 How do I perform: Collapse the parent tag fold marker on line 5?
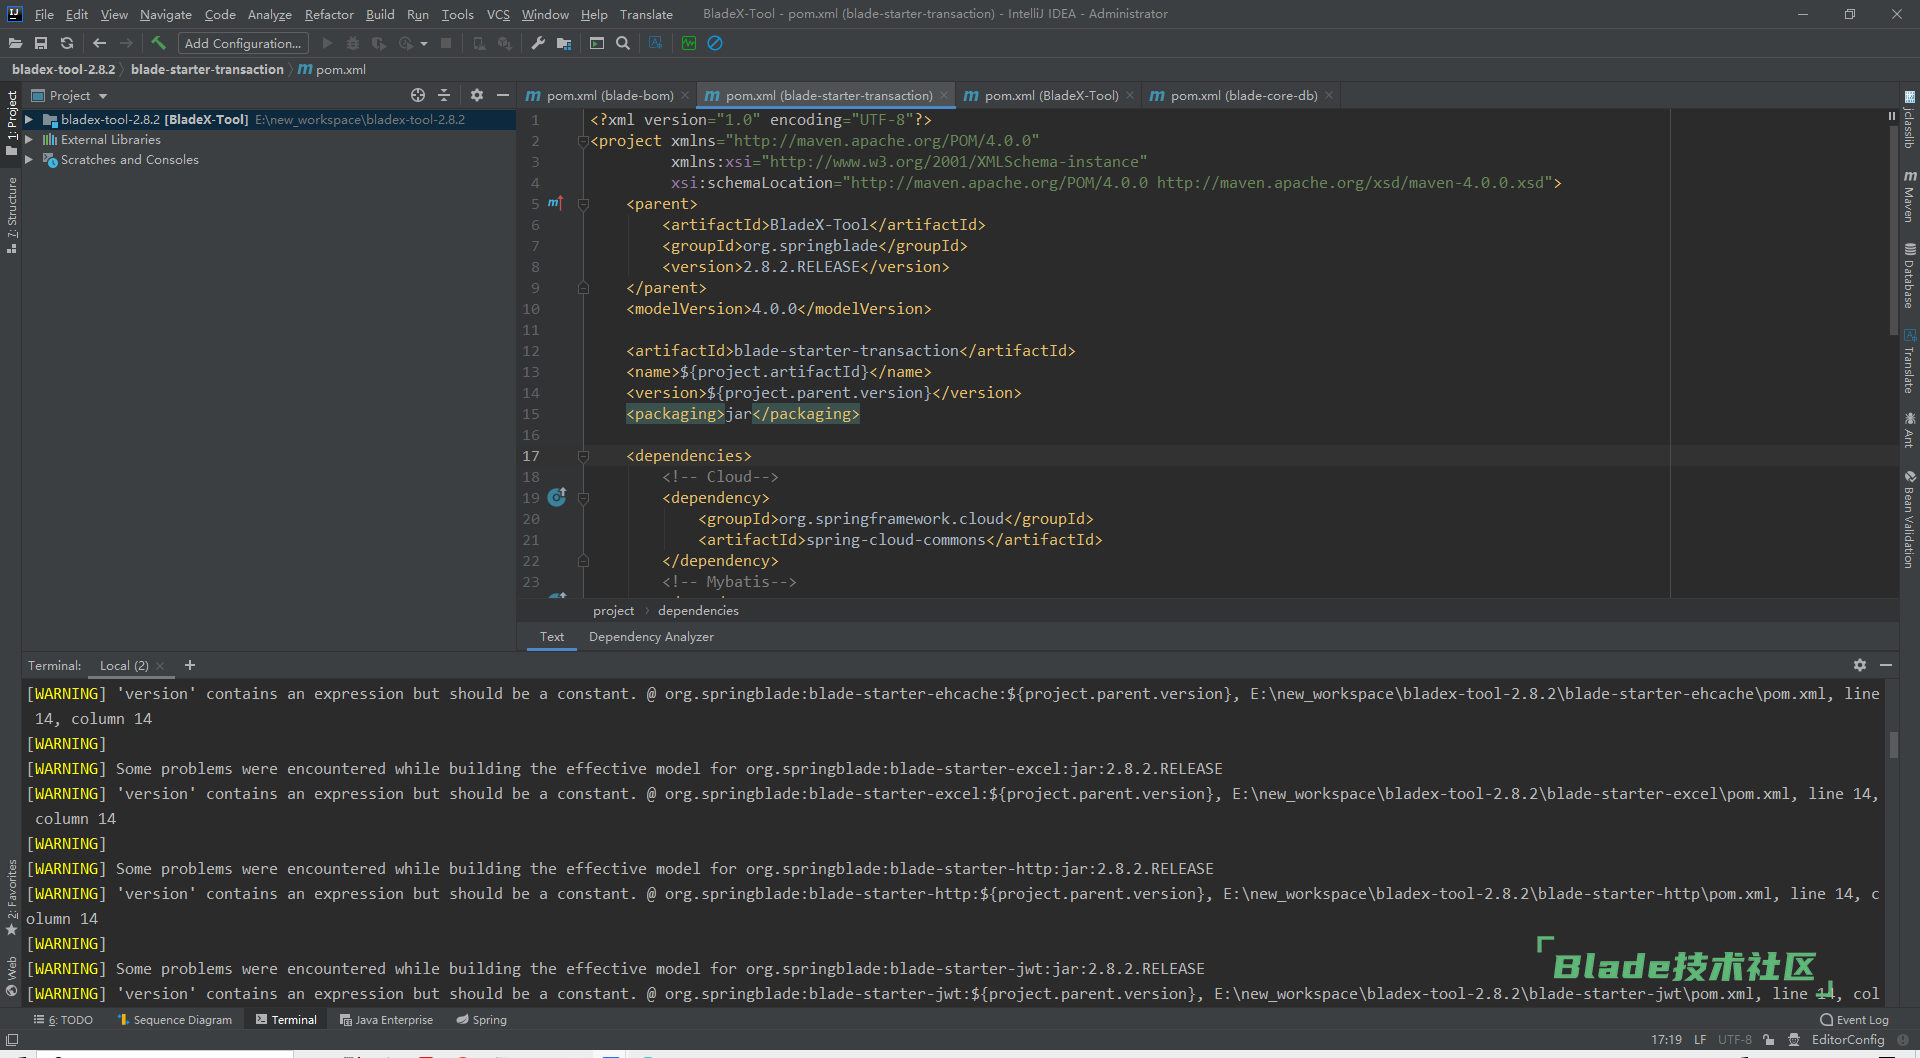(583, 204)
